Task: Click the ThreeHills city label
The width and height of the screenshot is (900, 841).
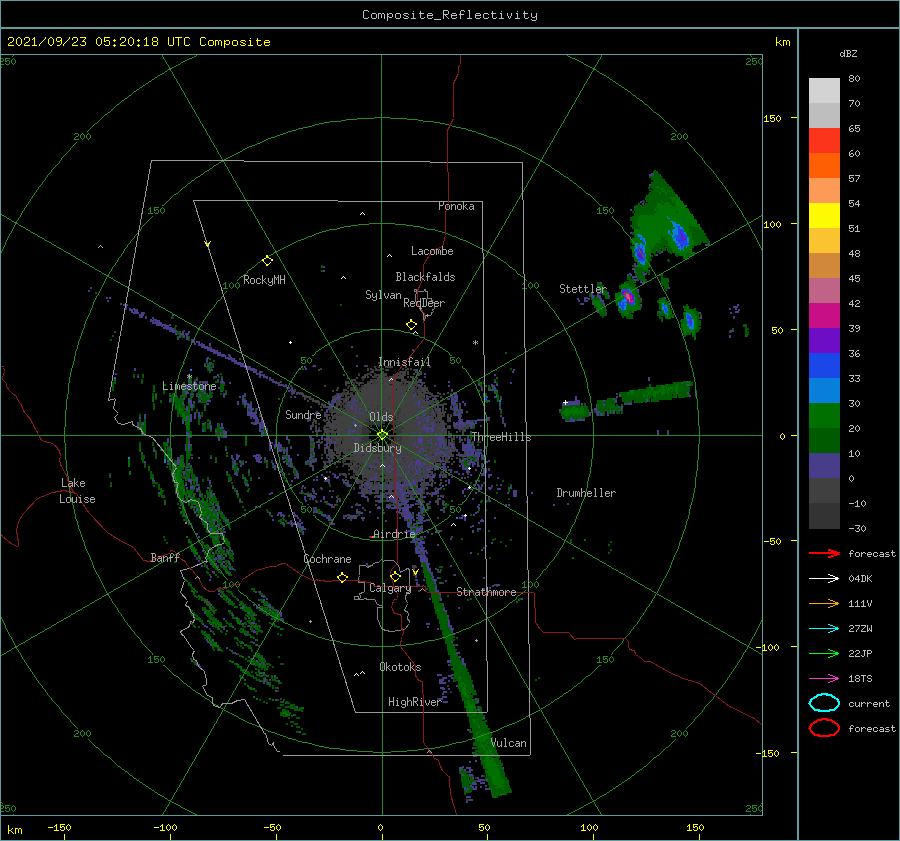Action: coord(502,437)
